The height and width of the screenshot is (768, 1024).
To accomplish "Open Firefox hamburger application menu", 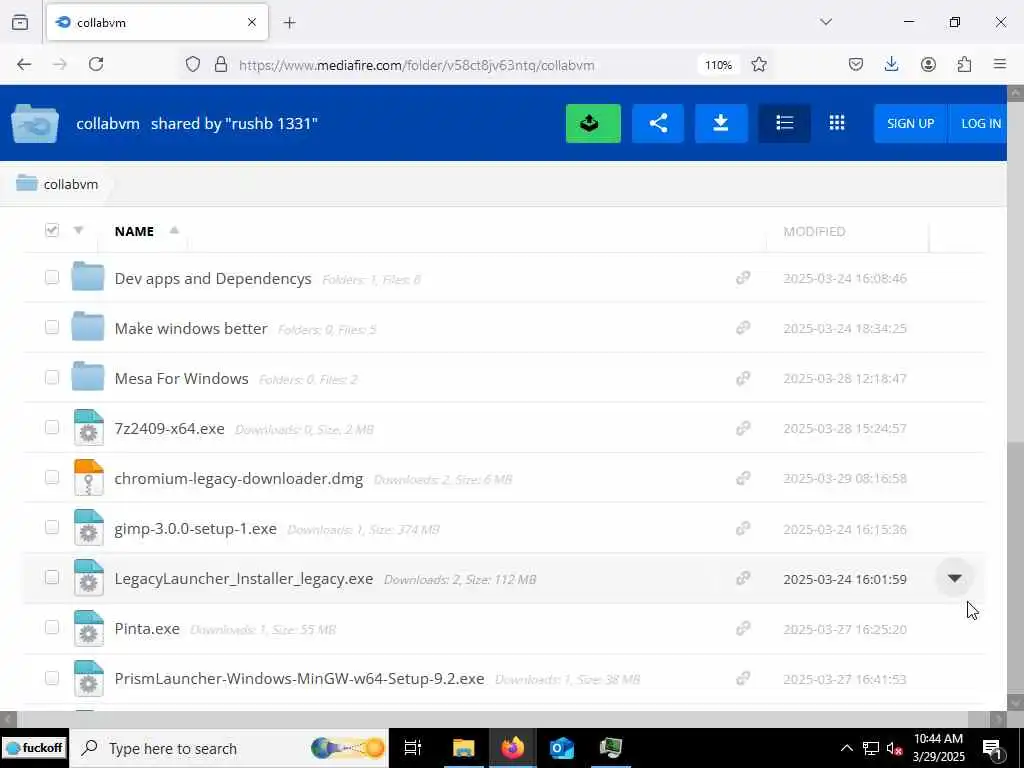I will pos(1000,64).
